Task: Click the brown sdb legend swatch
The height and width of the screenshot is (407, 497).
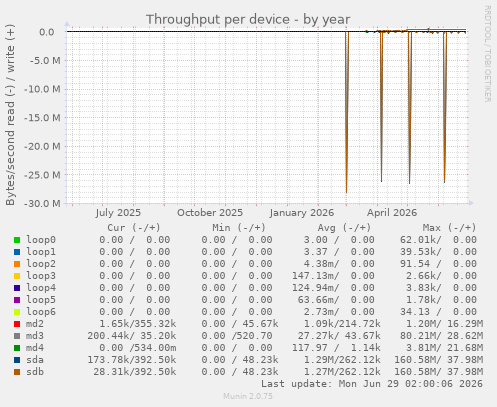Action: 17,372
